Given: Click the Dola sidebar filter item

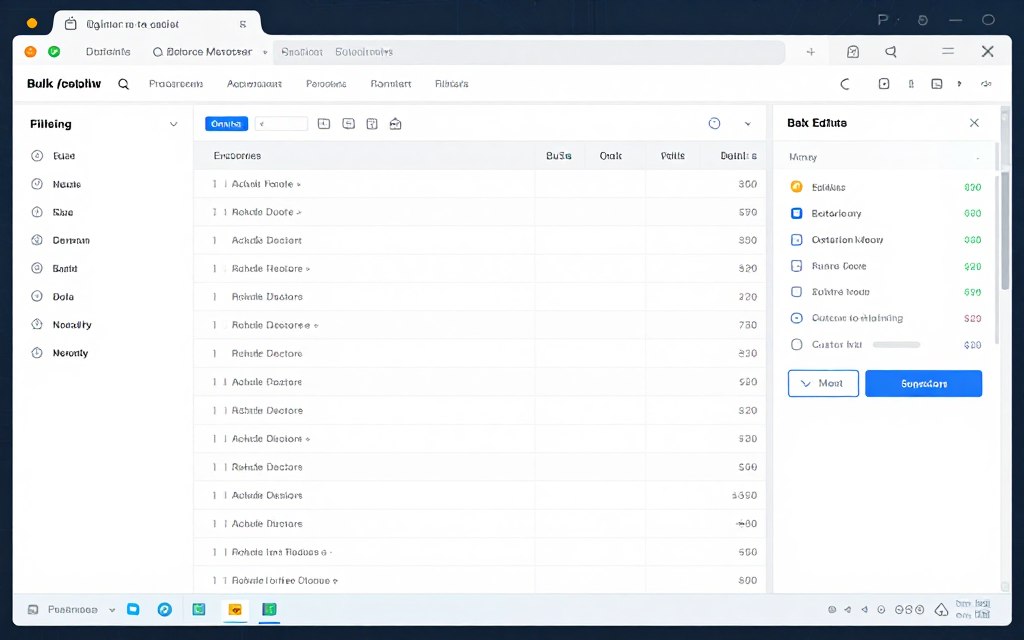Looking at the screenshot, I should pyautogui.click(x=63, y=296).
